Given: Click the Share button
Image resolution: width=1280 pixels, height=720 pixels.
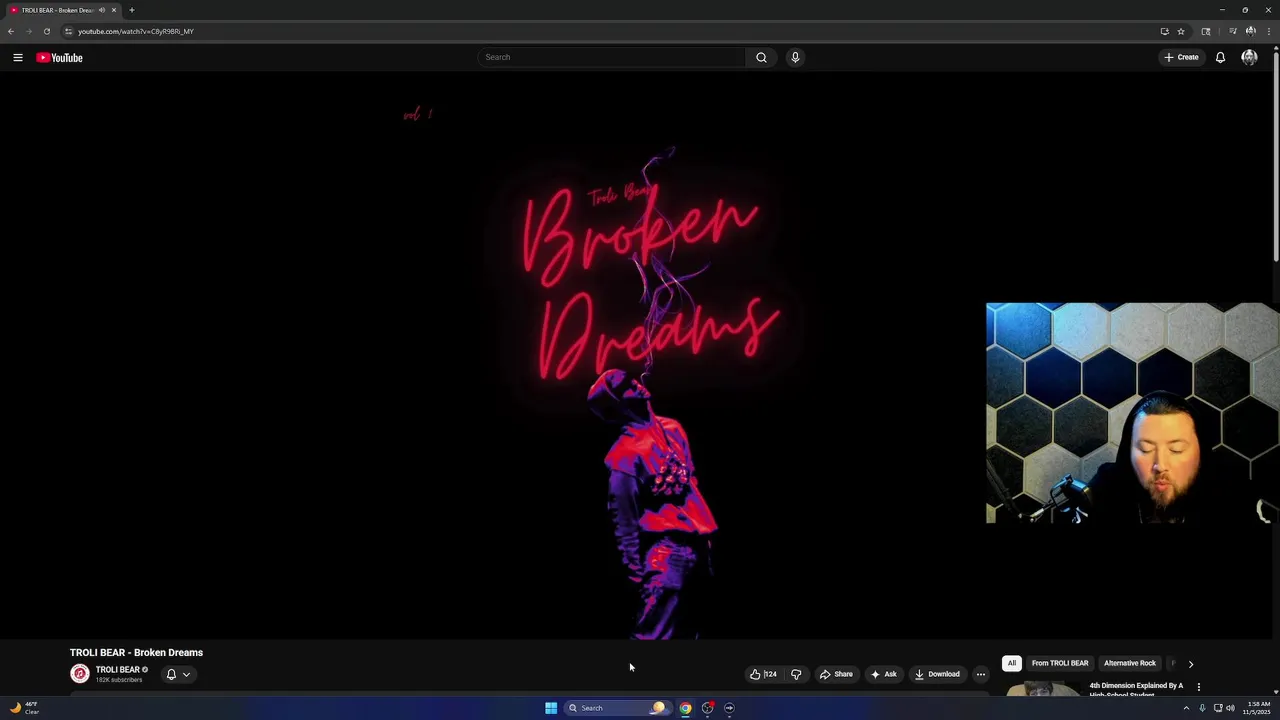Looking at the screenshot, I should click(836, 674).
